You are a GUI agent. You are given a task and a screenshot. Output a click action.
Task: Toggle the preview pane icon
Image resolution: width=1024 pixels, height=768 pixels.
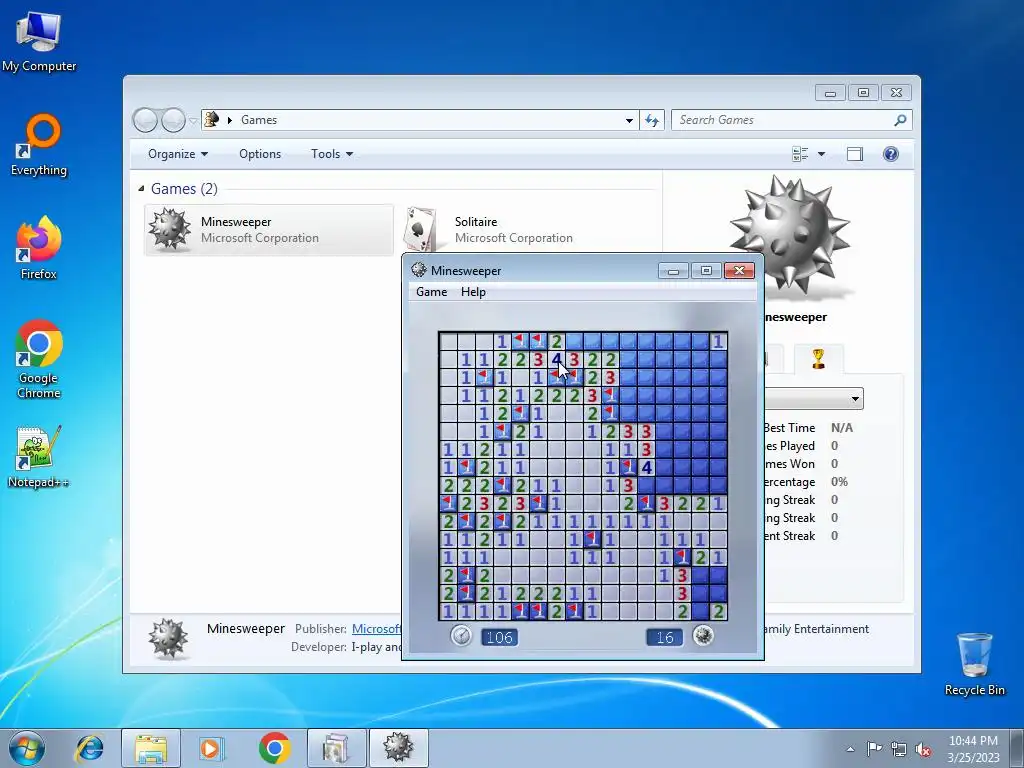(x=854, y=154)
